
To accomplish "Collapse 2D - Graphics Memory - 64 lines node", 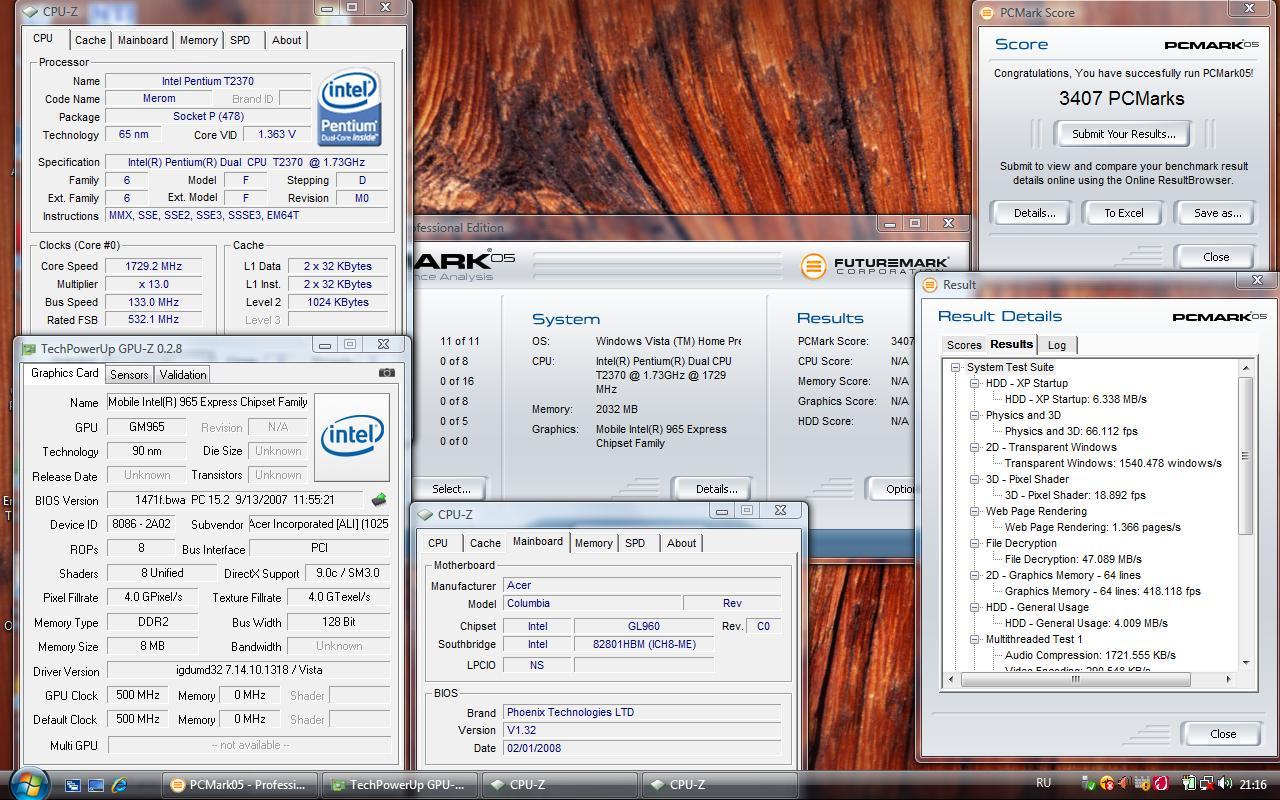I will pos(975,575).
